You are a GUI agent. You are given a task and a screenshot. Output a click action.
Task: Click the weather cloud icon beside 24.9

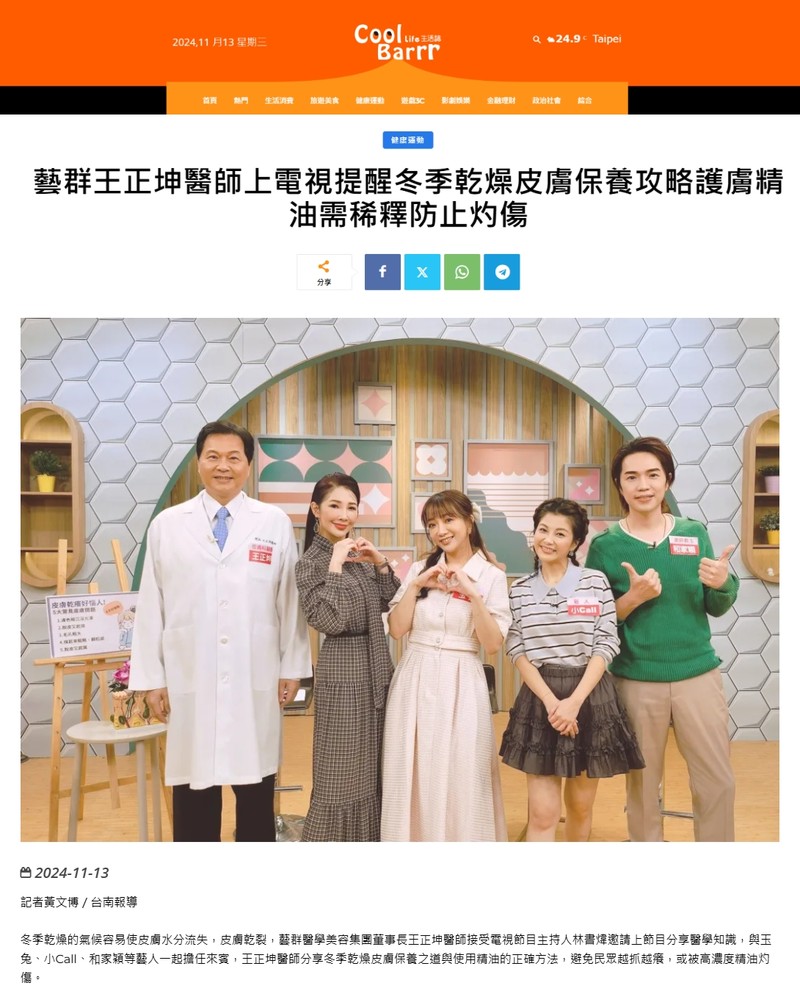551,40
